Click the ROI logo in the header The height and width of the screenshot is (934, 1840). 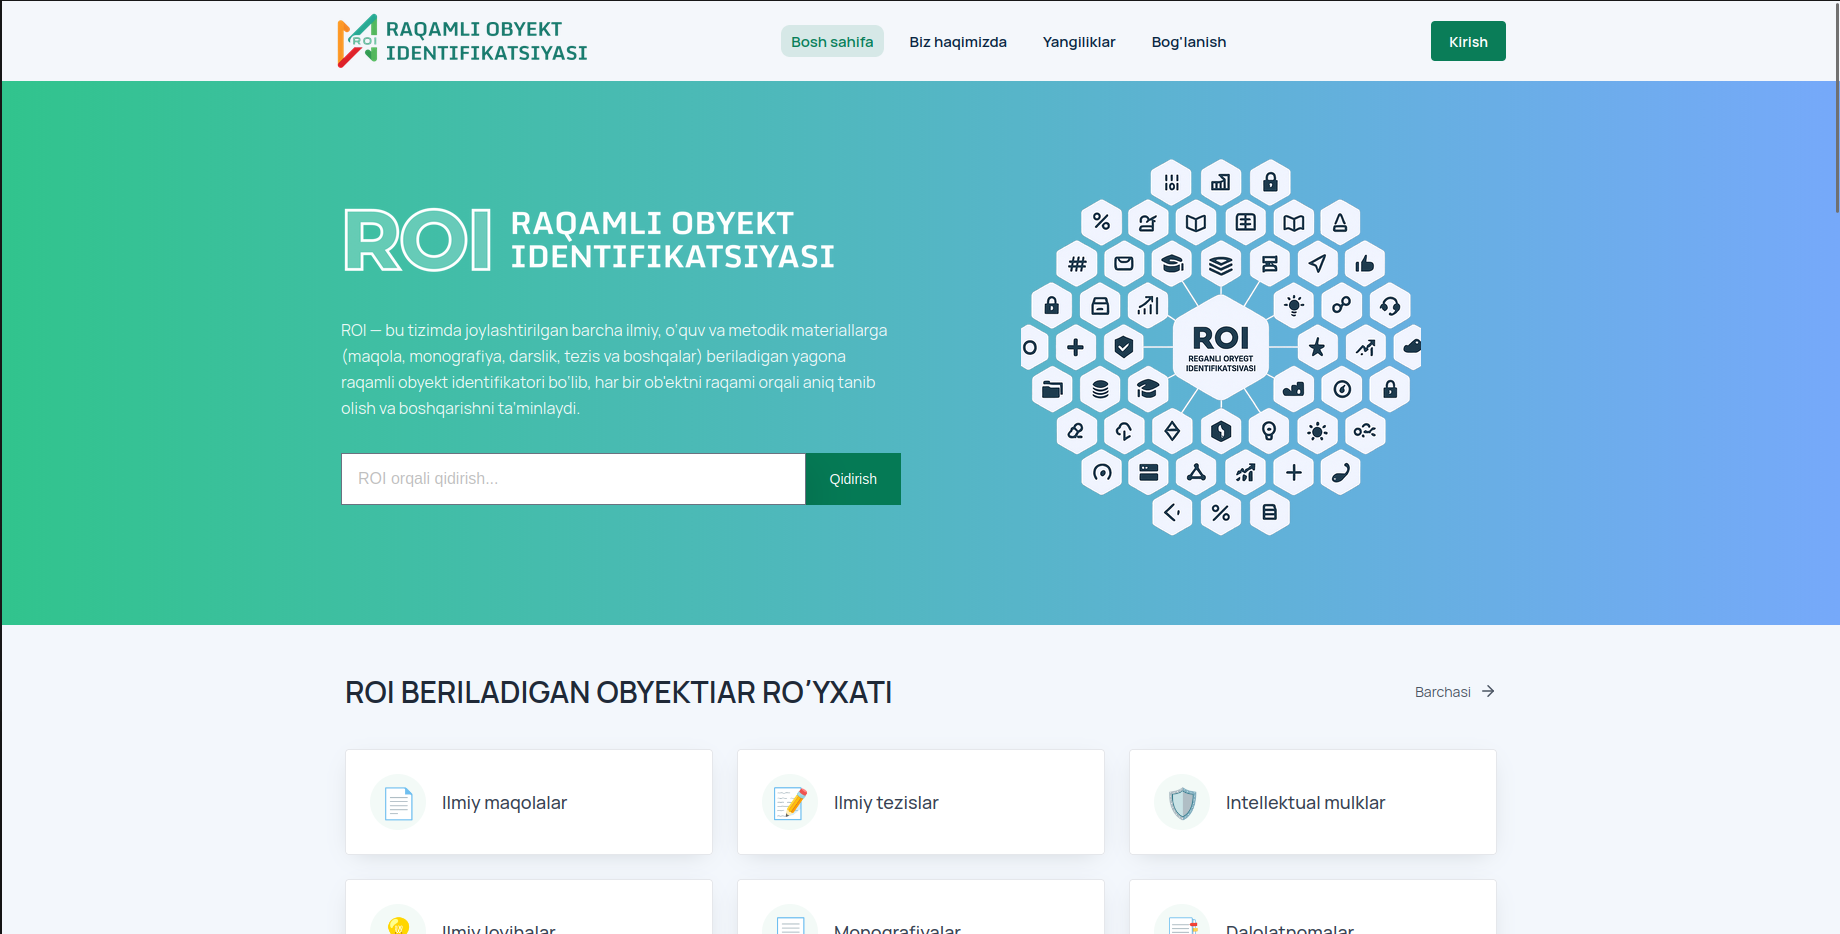(x=462, y=41)
